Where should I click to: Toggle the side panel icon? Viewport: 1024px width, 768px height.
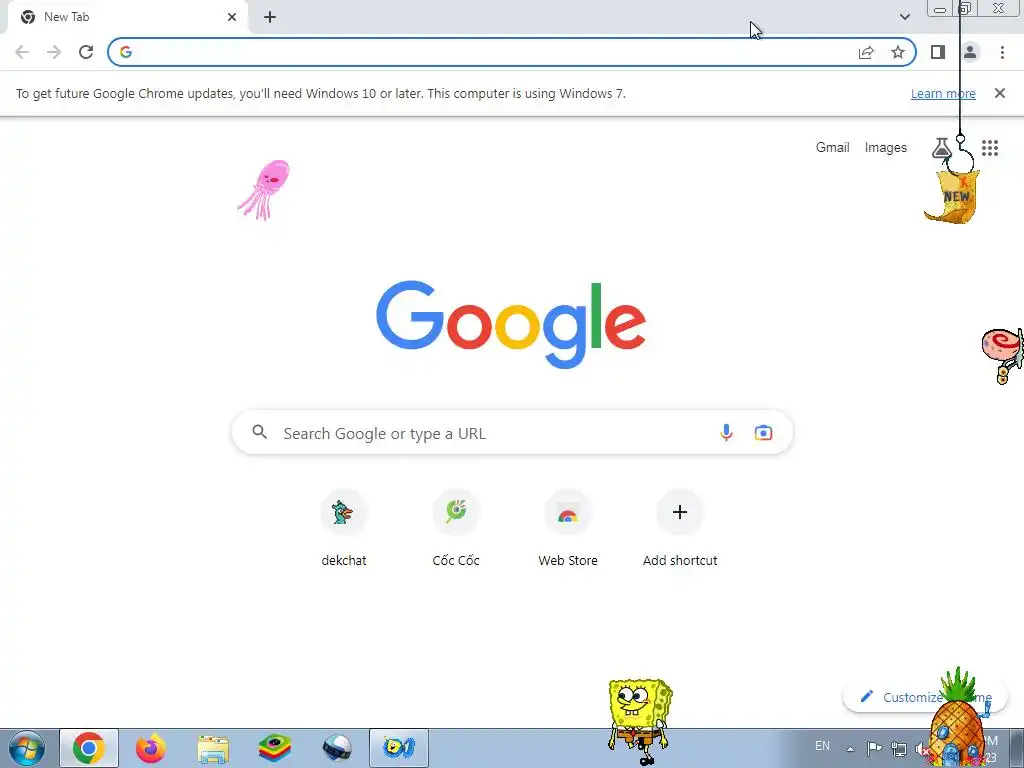(x=938, y=52)
